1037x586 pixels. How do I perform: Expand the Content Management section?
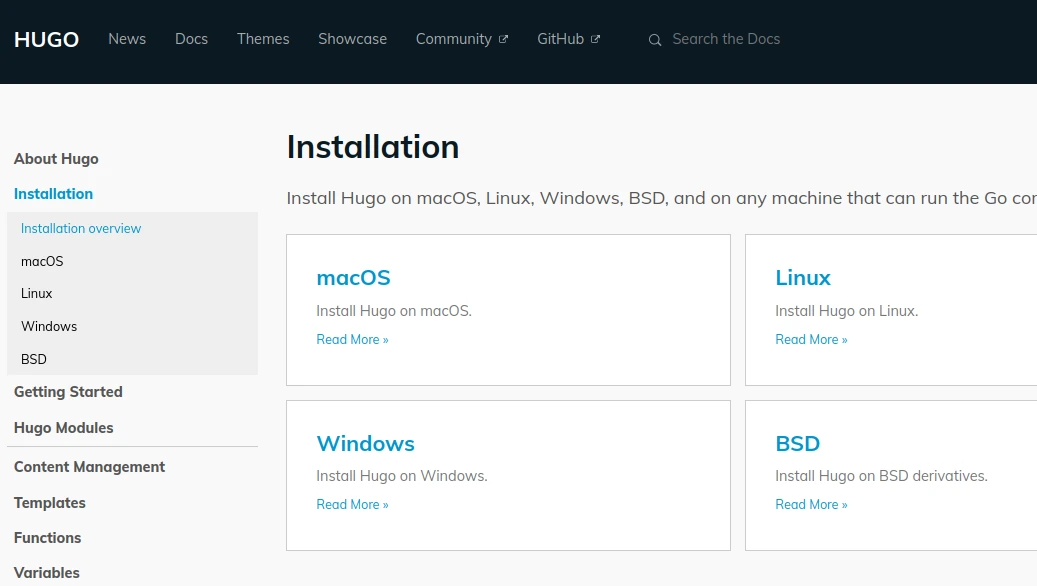[x=89, y=467]
